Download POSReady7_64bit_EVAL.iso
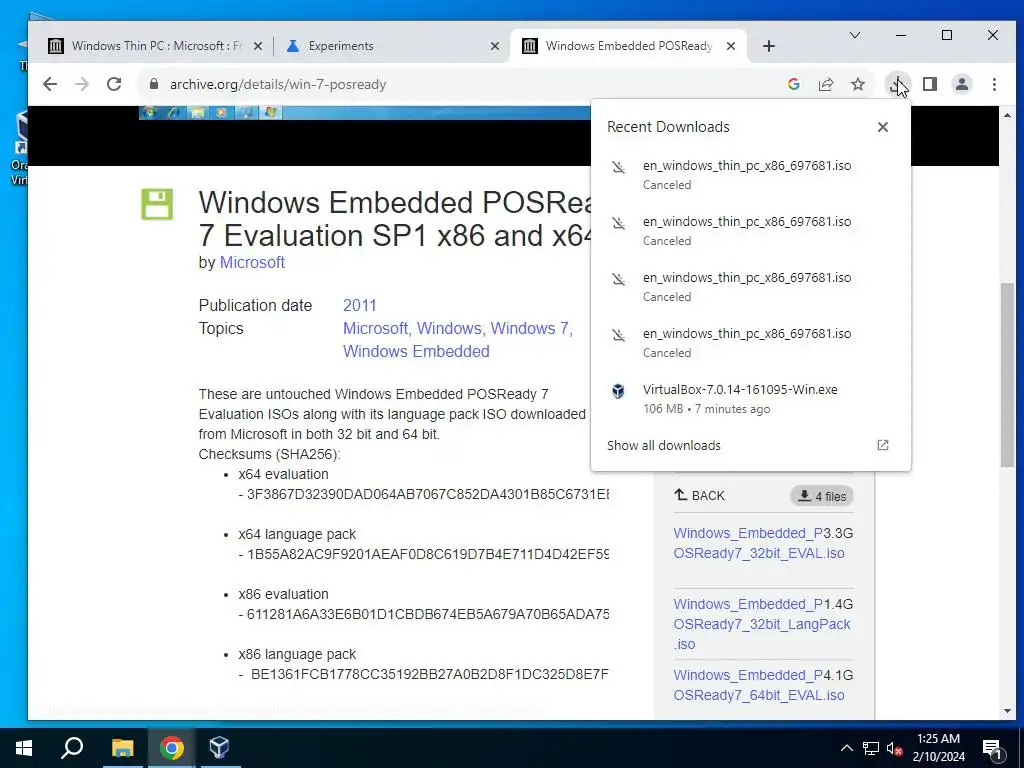Screen dimensions: 1024x768 (758, 685)
